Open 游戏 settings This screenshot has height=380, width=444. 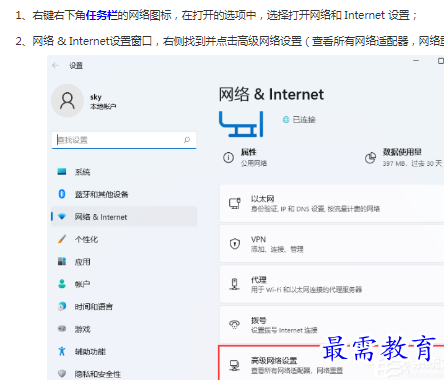124,329
